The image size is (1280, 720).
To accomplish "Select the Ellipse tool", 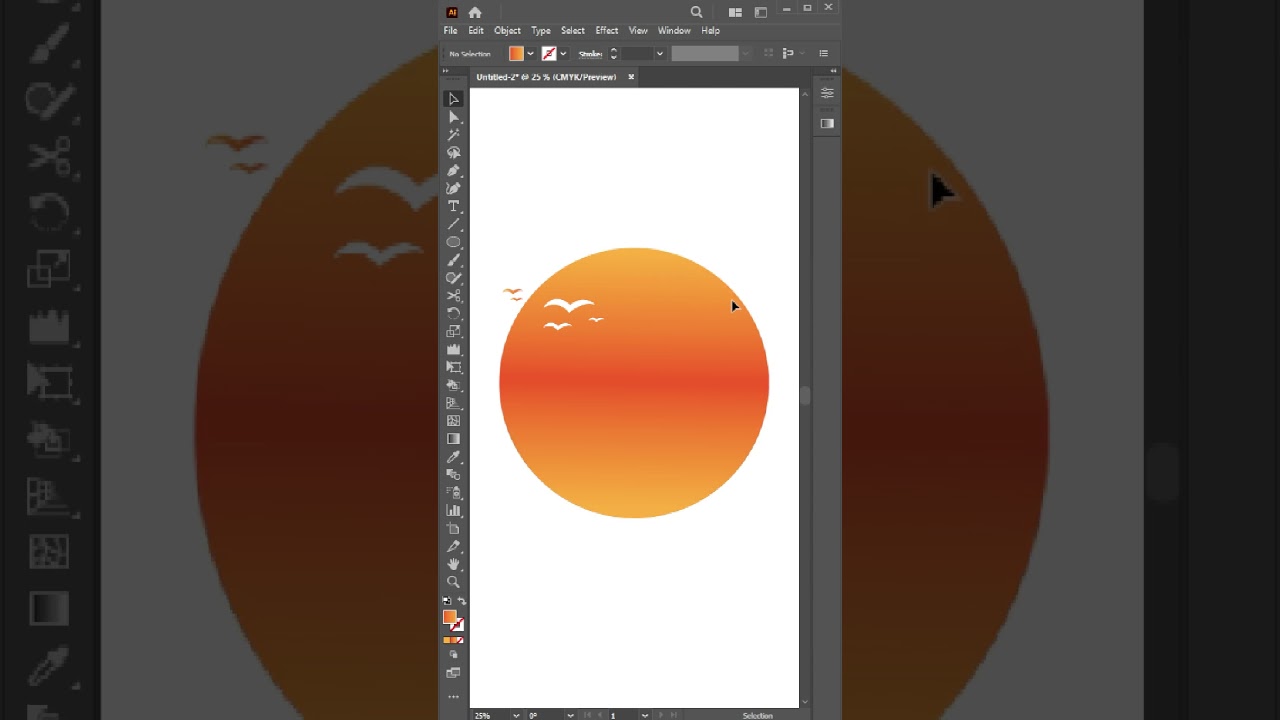I will pyautogui.click(x=453, y=242).
